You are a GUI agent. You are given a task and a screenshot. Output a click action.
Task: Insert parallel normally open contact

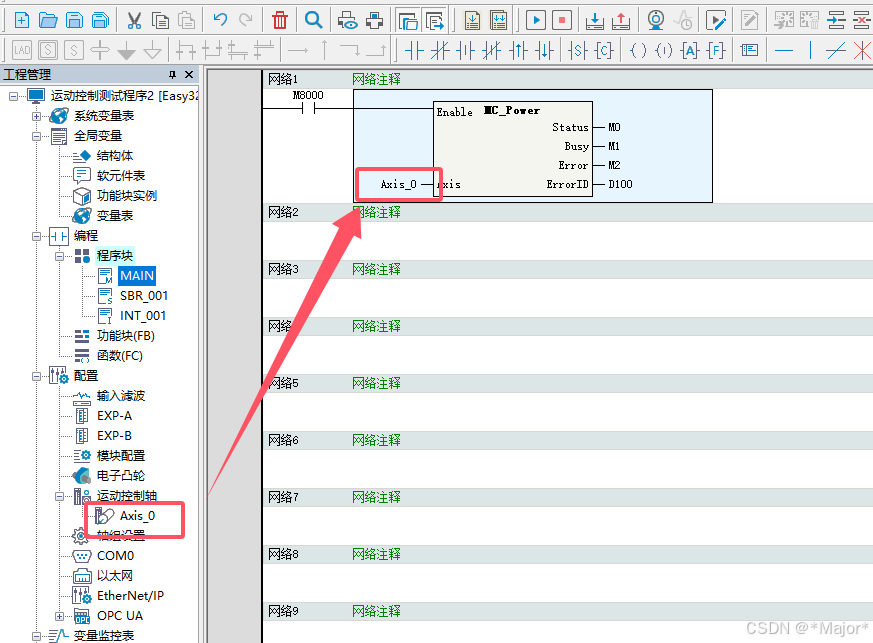465,51
